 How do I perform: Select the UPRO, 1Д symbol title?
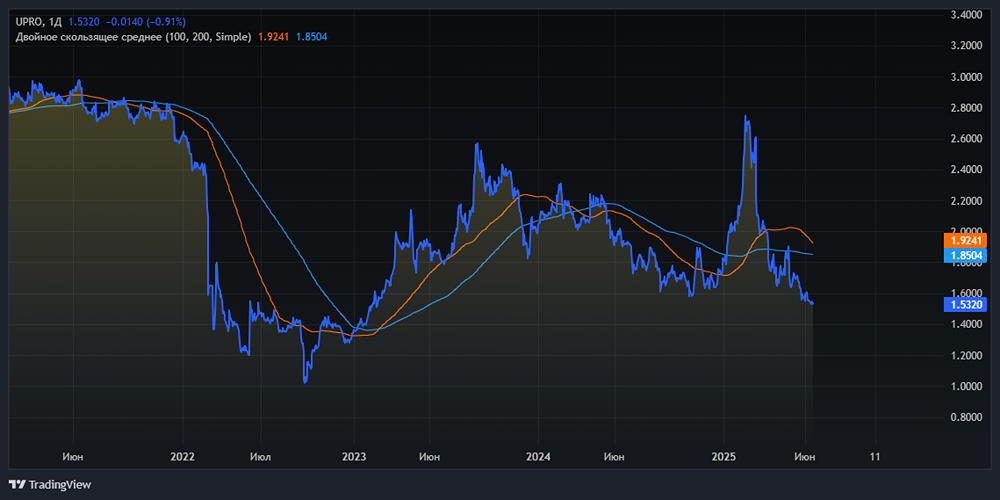[x=38, y=21]
